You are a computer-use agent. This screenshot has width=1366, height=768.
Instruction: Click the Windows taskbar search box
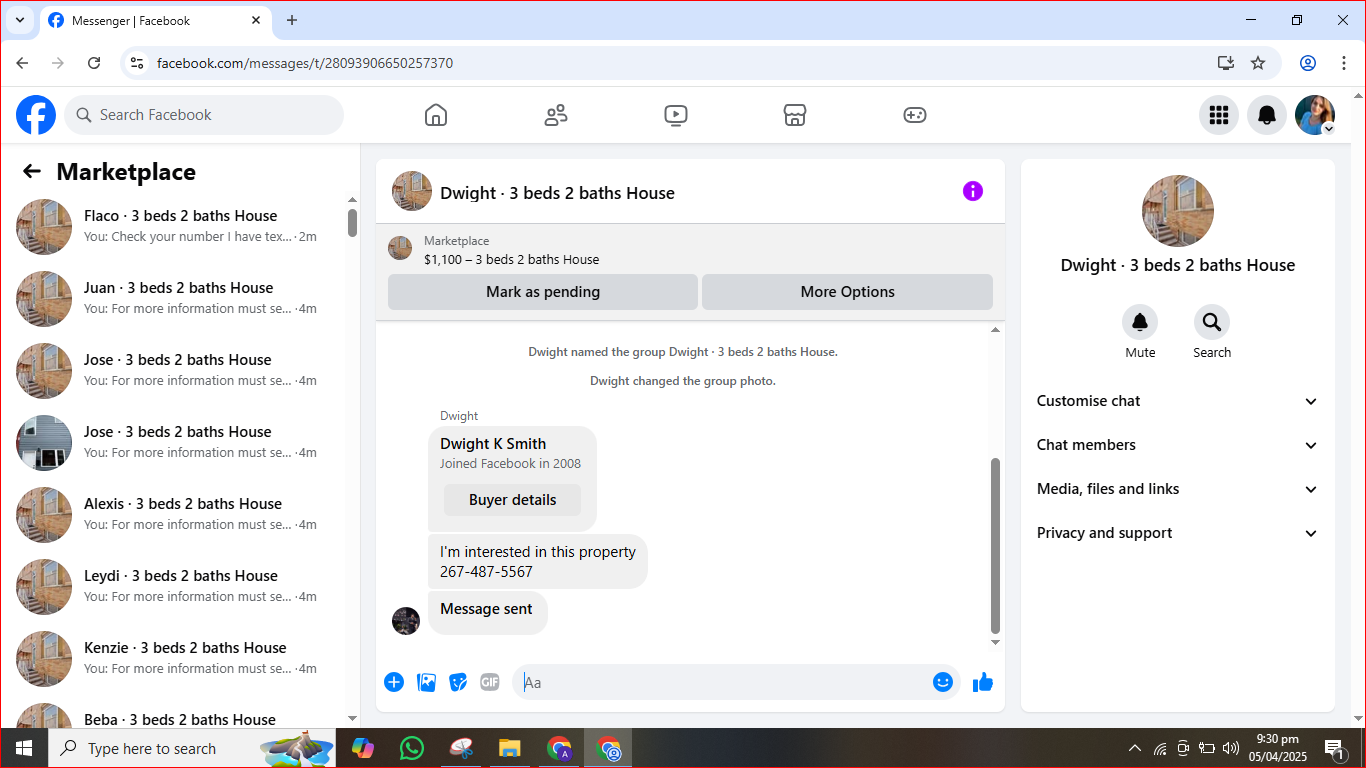tap(192, 748)
